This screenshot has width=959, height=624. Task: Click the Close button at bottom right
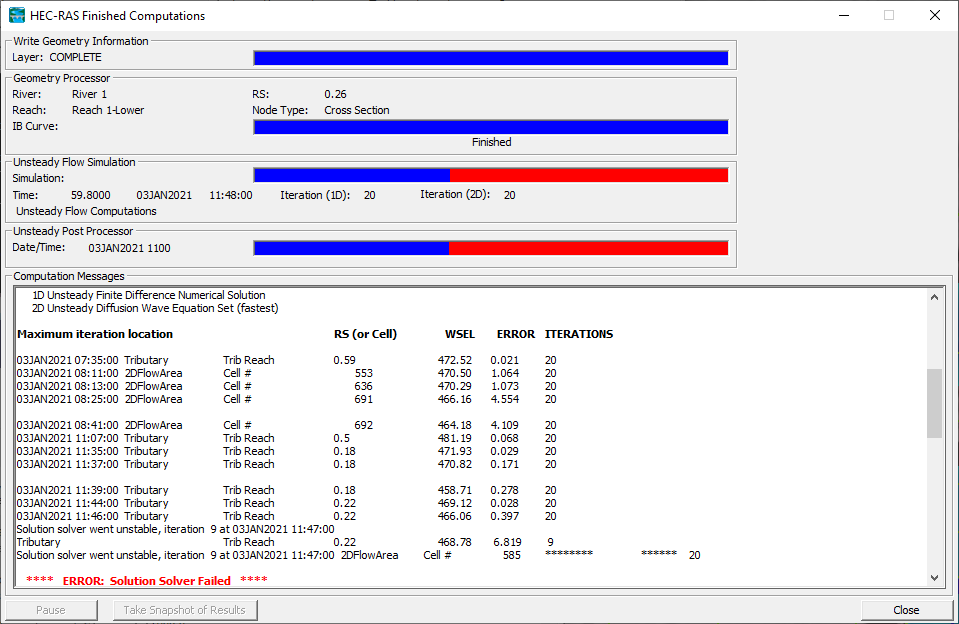click(906, 610)
